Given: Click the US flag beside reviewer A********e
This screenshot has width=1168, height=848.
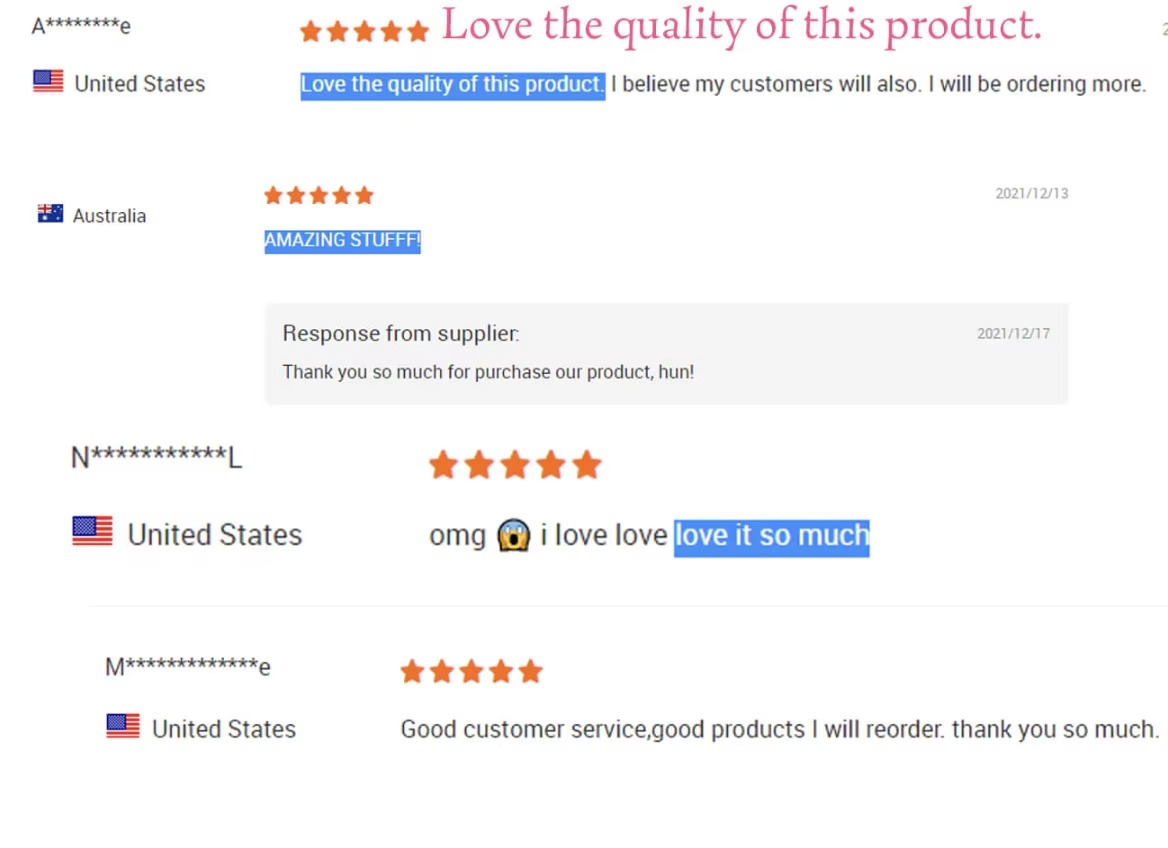Looking at the screenshot, I should tap(48, 82).
